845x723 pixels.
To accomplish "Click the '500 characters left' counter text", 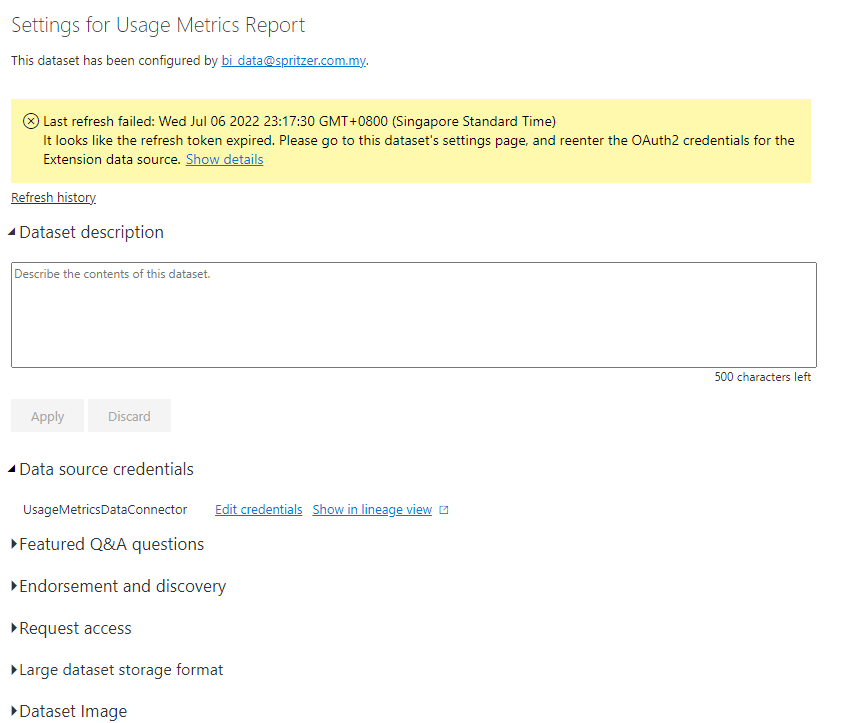I will pyautogui.click(x=763, y=377).
